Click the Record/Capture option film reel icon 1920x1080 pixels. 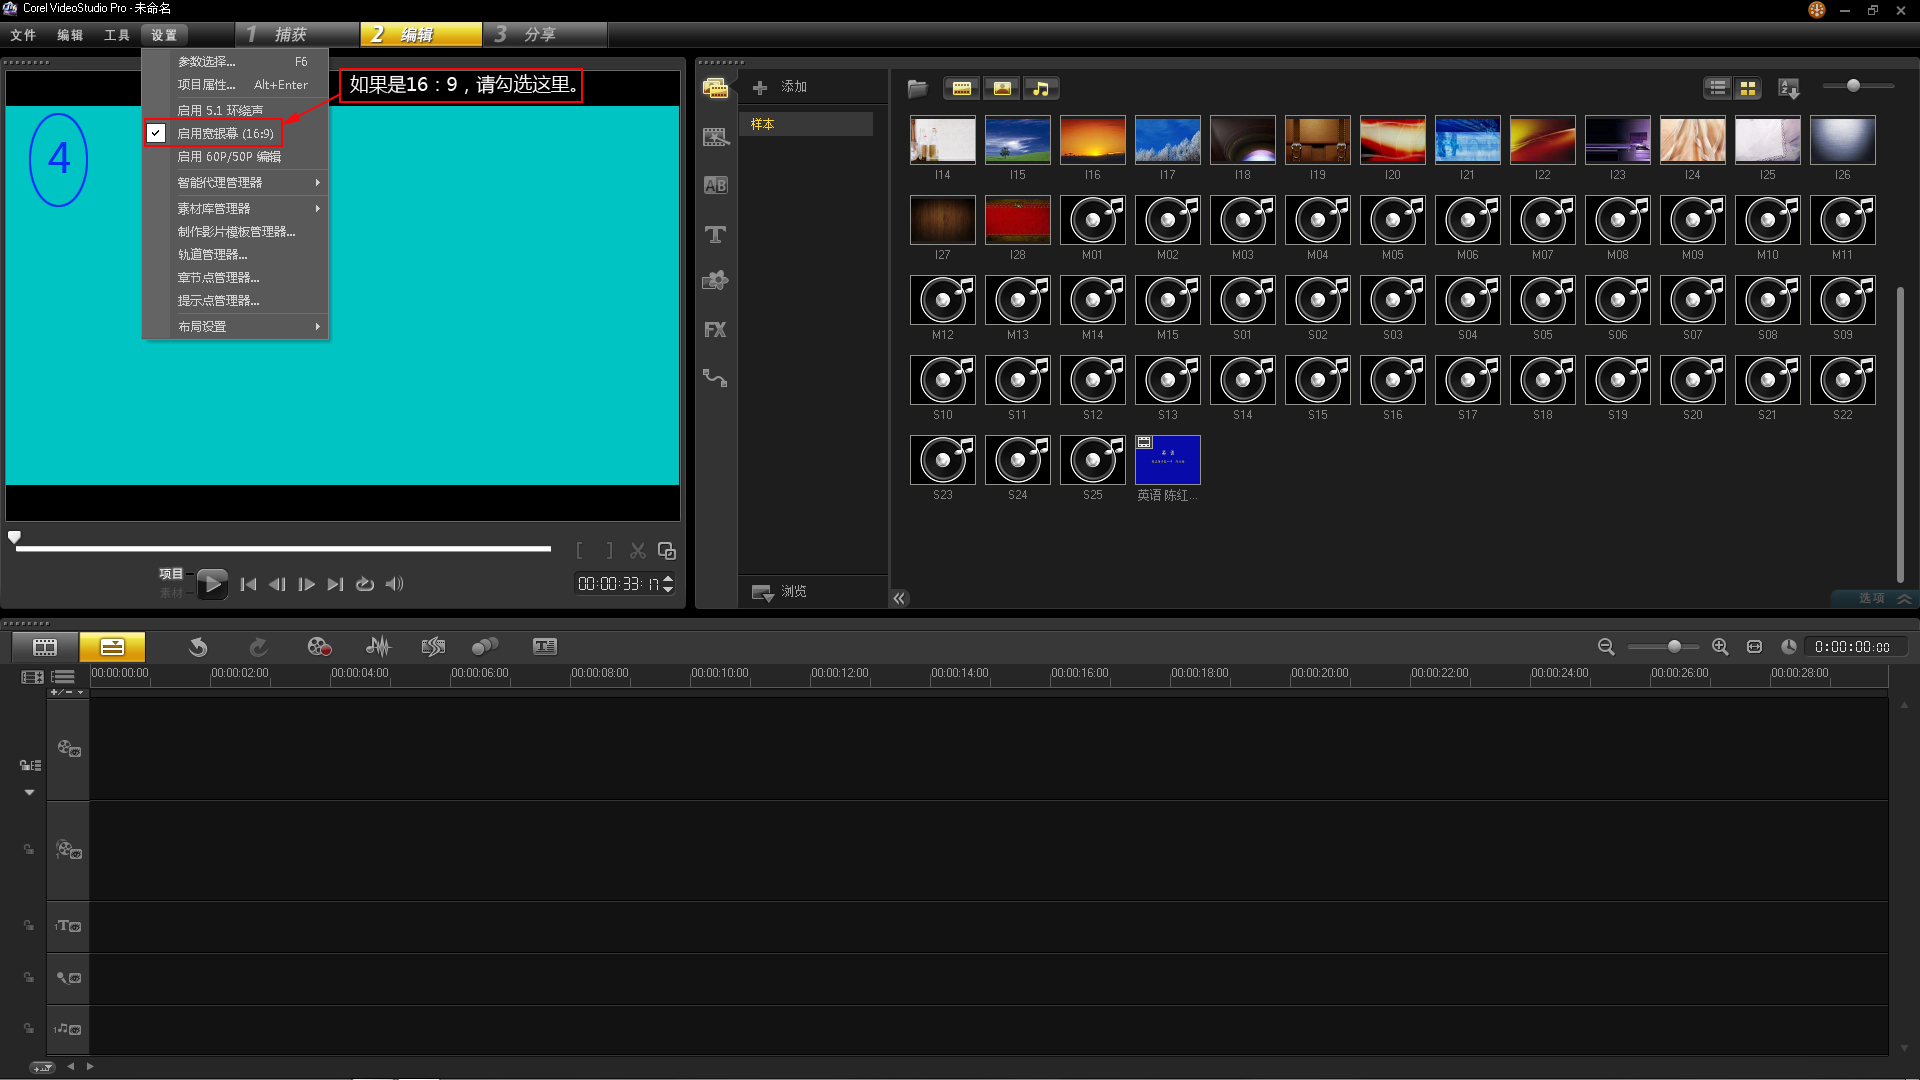pos(319,647)
